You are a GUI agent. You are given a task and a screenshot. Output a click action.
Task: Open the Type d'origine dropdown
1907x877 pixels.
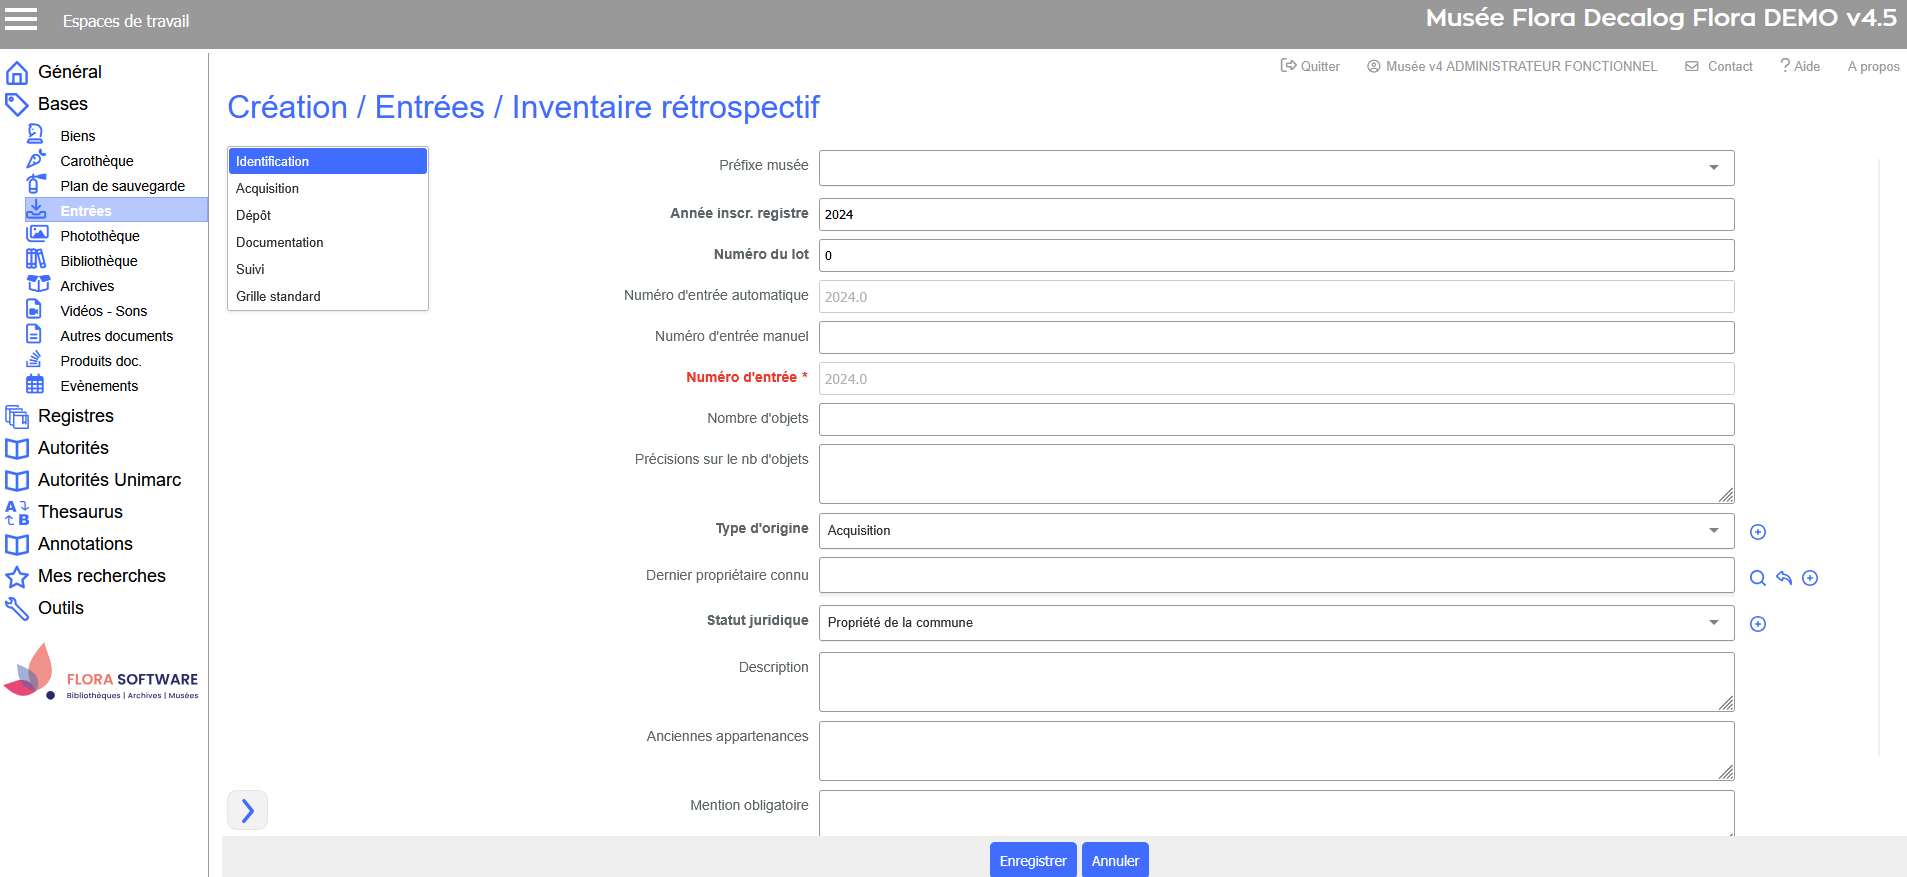click(x=1275, y=531)
